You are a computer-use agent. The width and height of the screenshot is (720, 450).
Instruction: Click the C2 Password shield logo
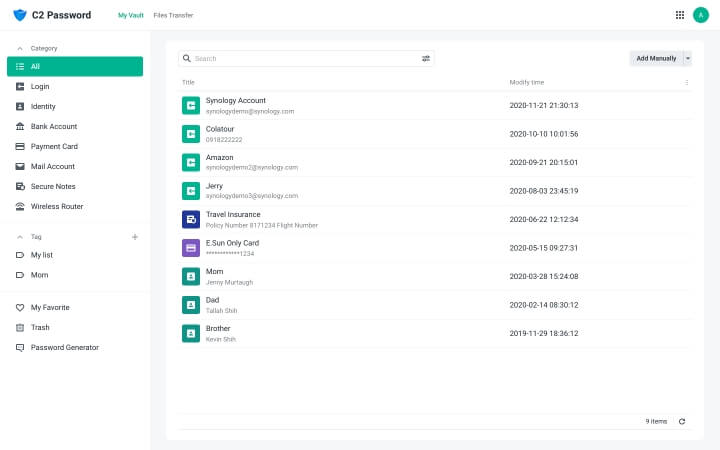[19, 15]
